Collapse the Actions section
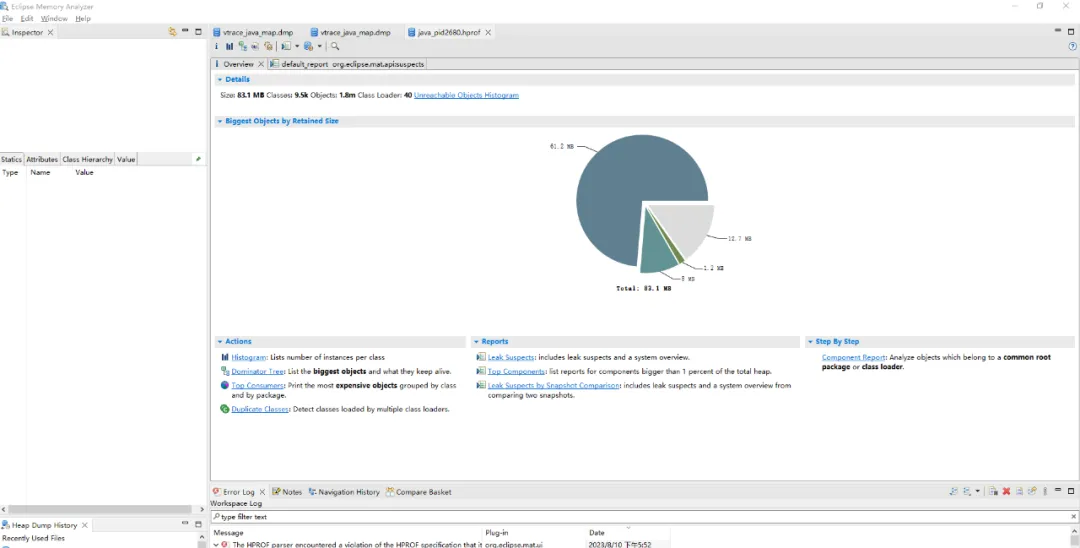1080x548 pixels. tap(220, 341)
